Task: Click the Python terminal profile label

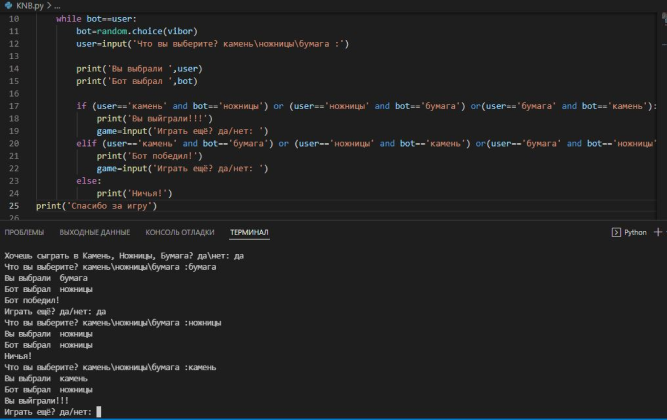Action: (x=635, y=232)
